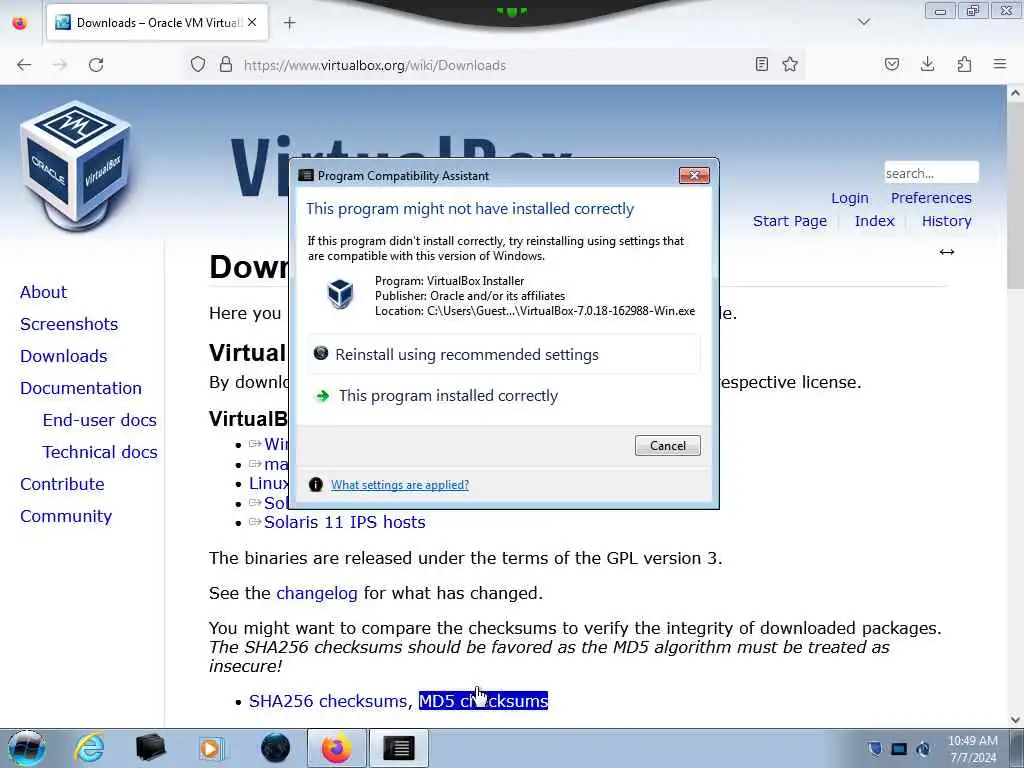Open tracking protection shield icon
Image resolution: width=1024 pixels, height=768 pixels.
coord(198,64)
